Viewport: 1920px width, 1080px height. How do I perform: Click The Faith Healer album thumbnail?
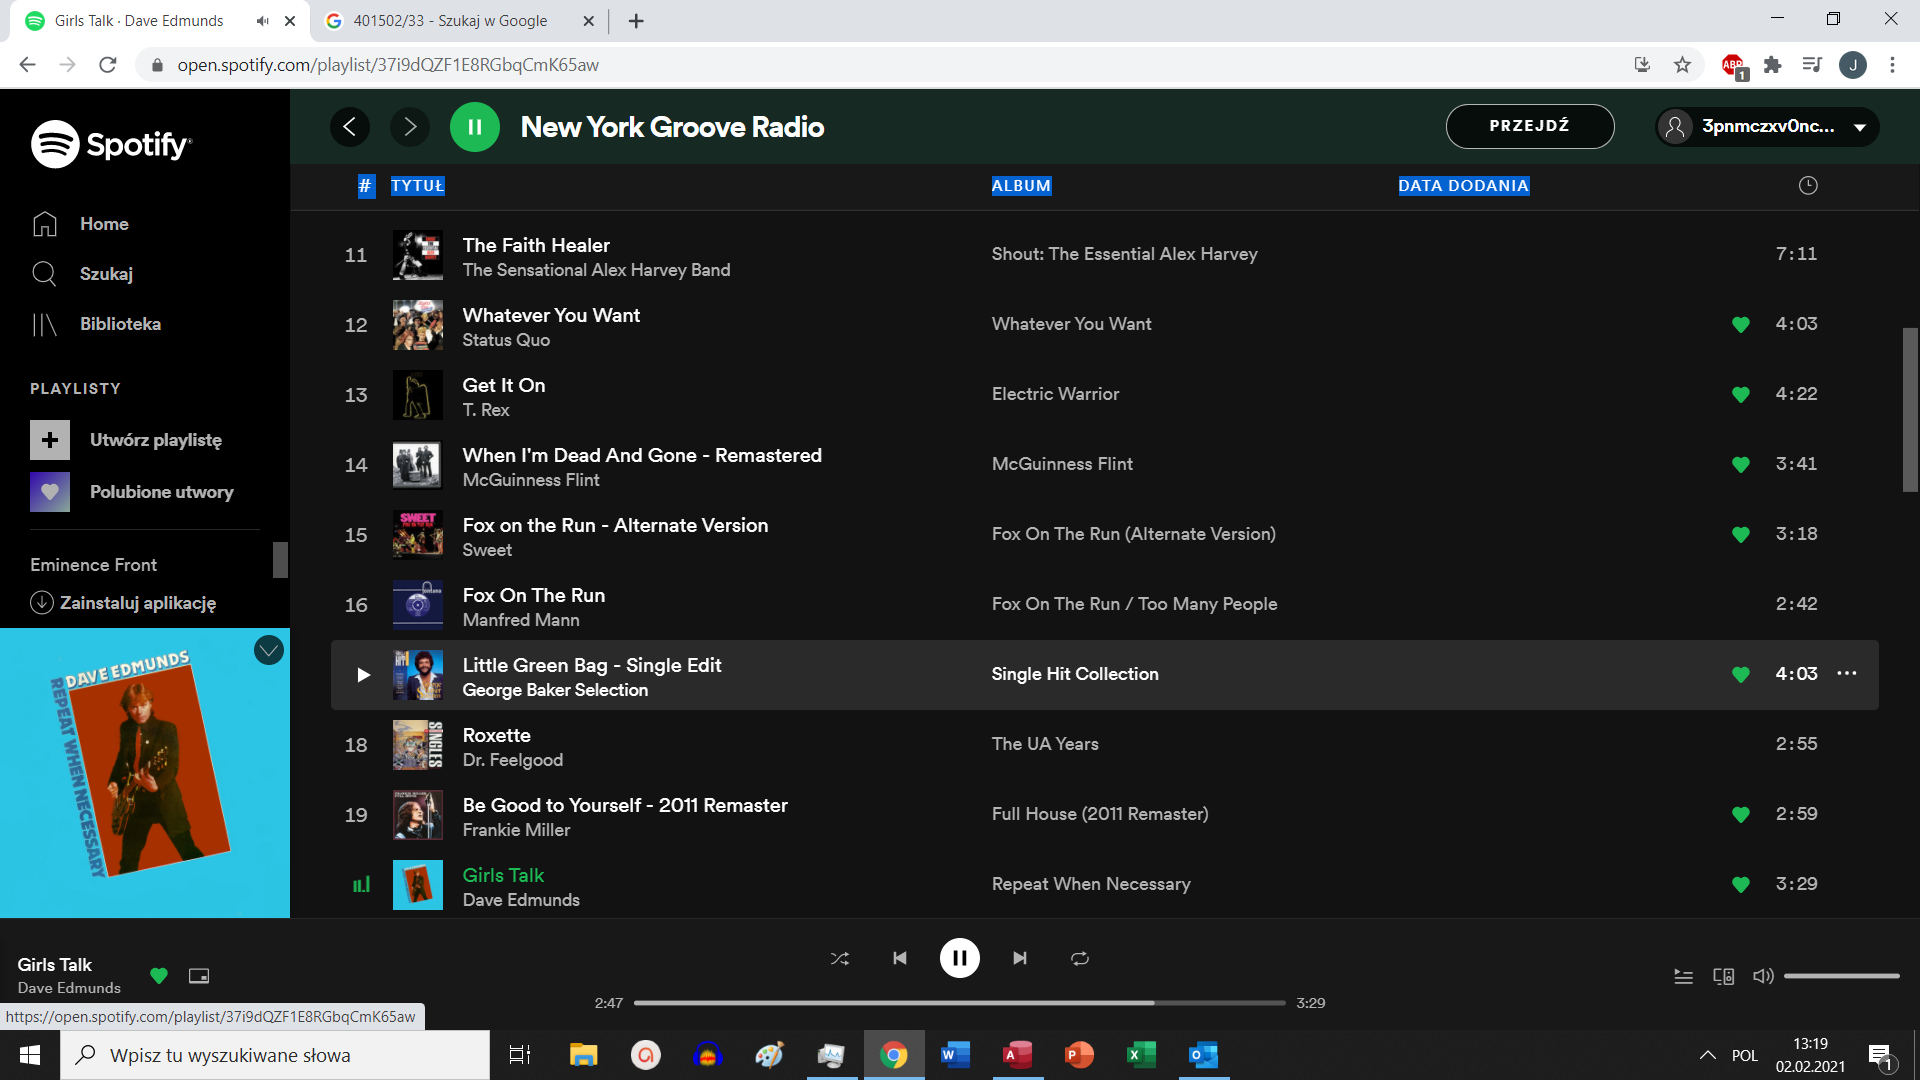click(x=418, y=255)
